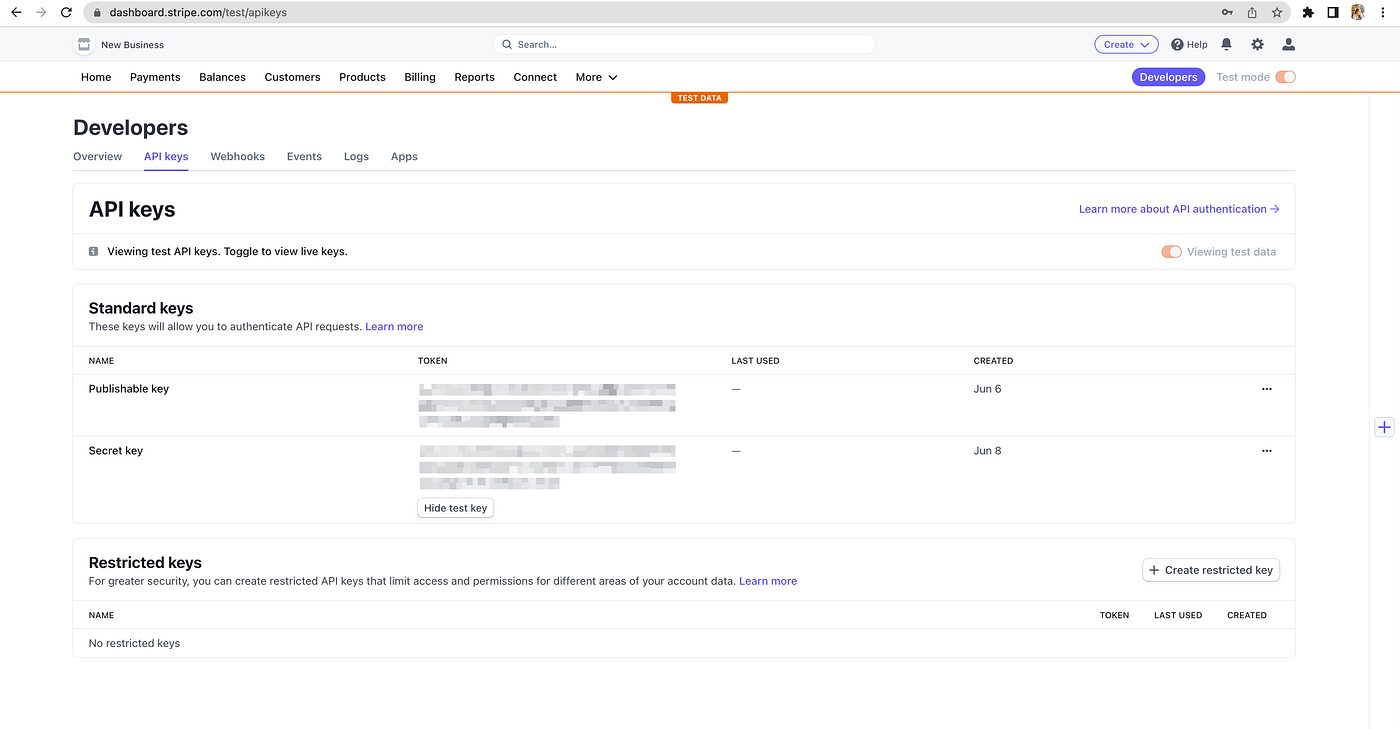Click the New Business account name
The image size is (1400, 729).
tap(132, 45)
